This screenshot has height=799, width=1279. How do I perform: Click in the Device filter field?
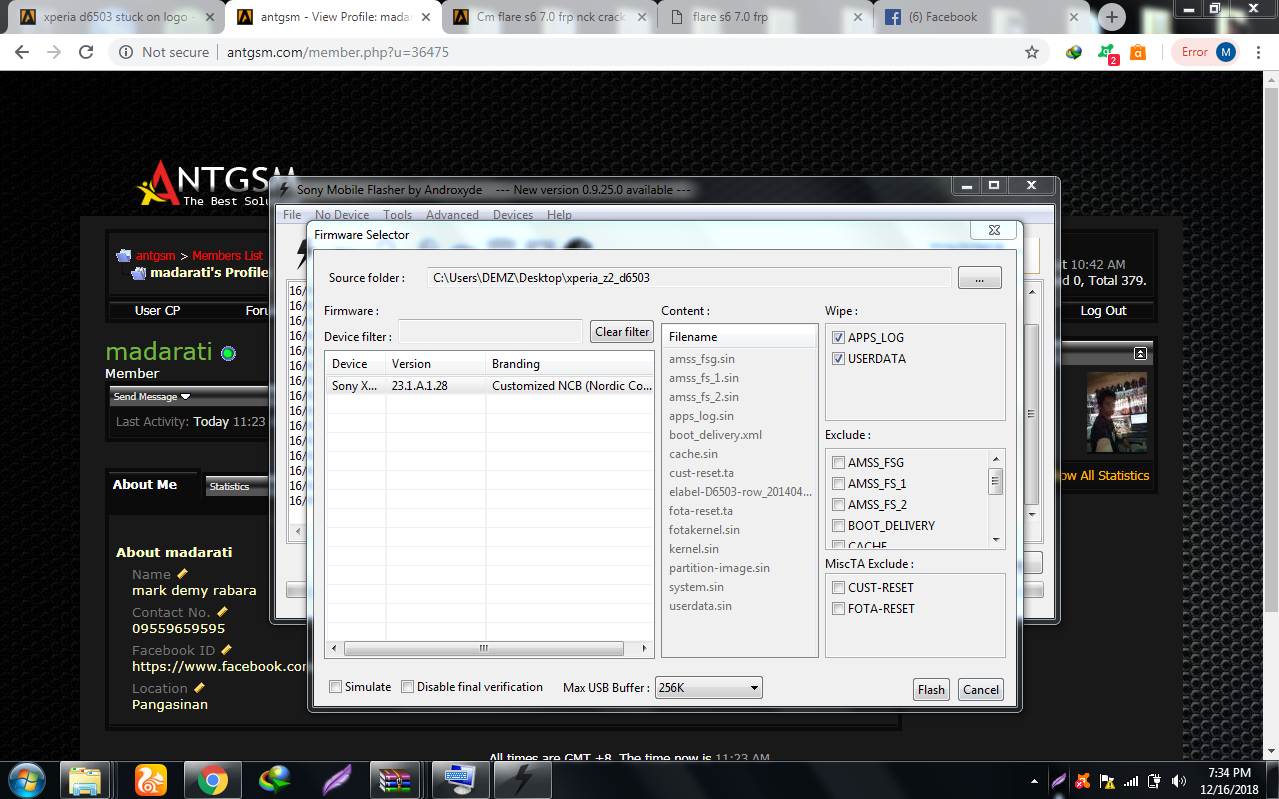(490, 332)
